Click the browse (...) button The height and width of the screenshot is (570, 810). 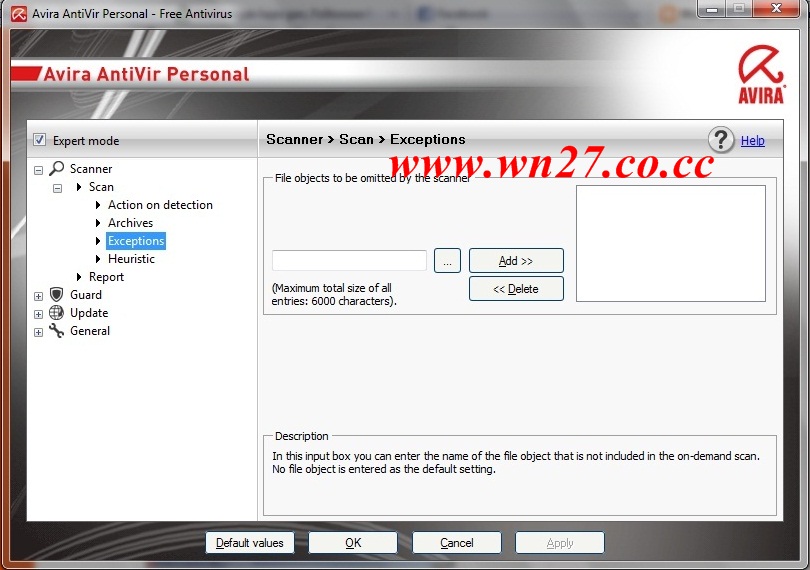pyautogui.click(x=447, y=260)
